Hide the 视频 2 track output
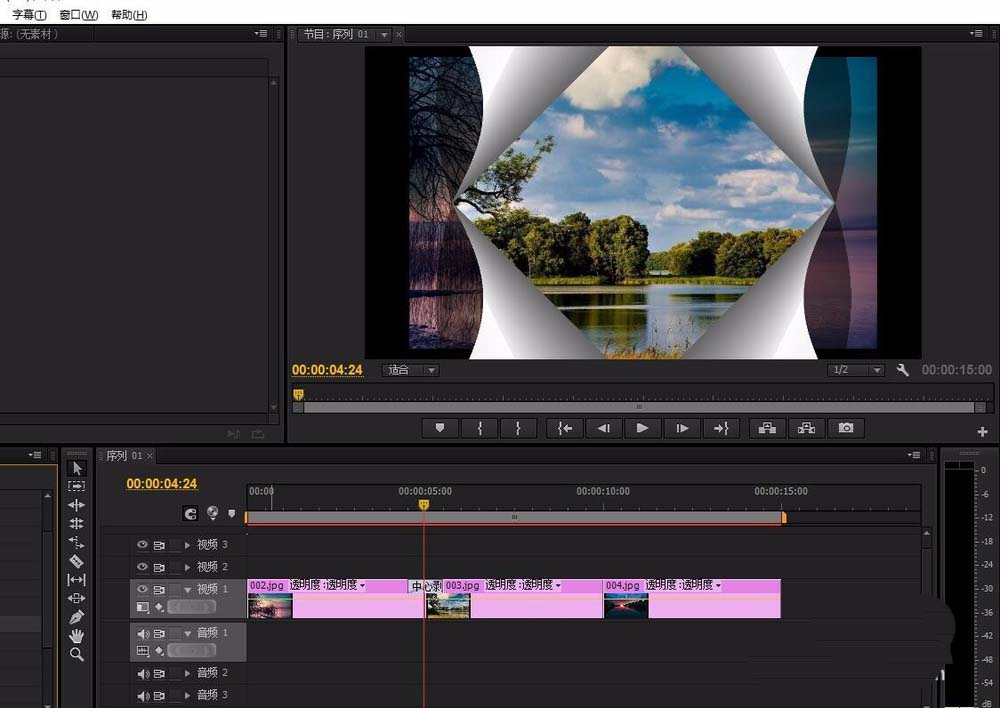Viewport: 1000px width, 708px height. pos(142,566)
